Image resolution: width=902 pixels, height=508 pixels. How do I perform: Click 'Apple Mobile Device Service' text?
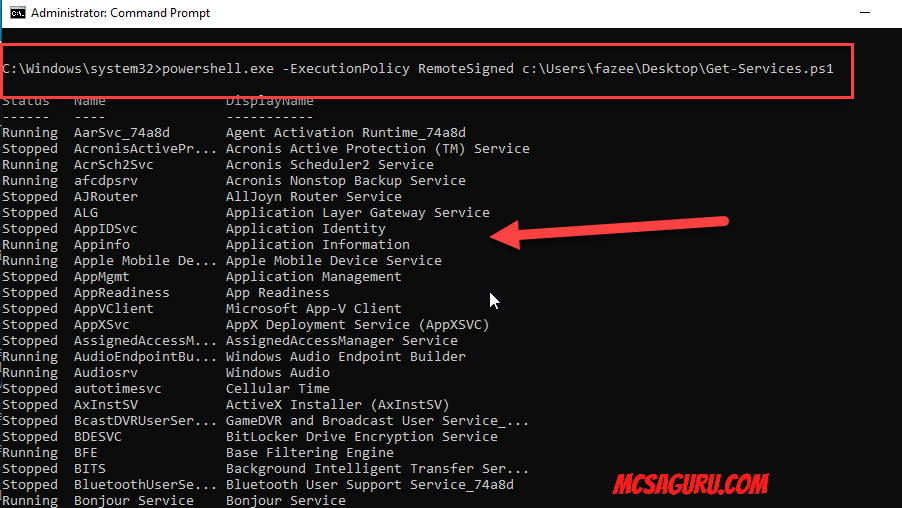334,261
